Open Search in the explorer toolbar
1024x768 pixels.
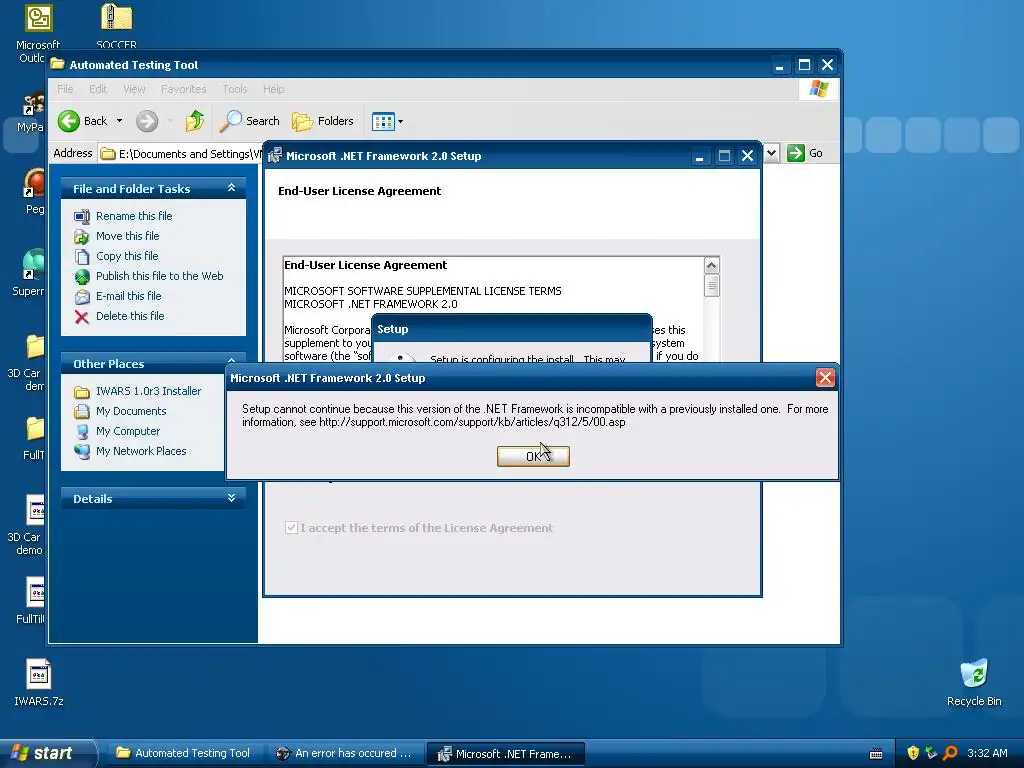tap(249, 121)
